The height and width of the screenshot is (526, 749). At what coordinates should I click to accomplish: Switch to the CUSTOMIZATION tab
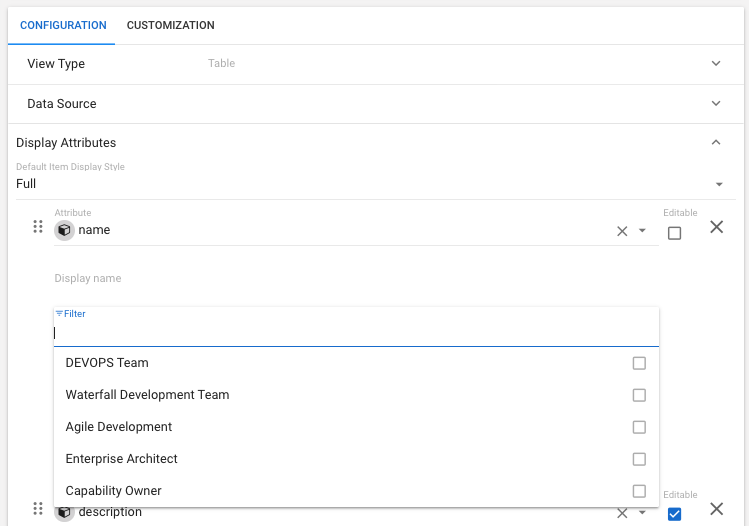click(170, 25)
